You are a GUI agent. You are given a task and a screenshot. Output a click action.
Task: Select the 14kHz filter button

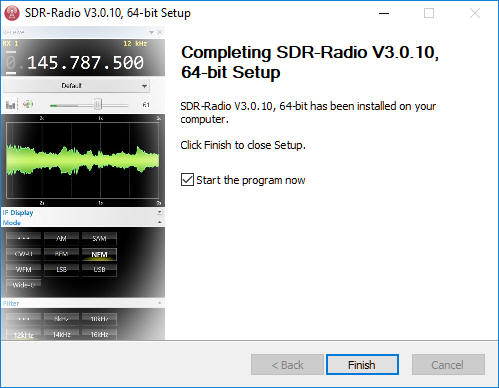[61, 334]
